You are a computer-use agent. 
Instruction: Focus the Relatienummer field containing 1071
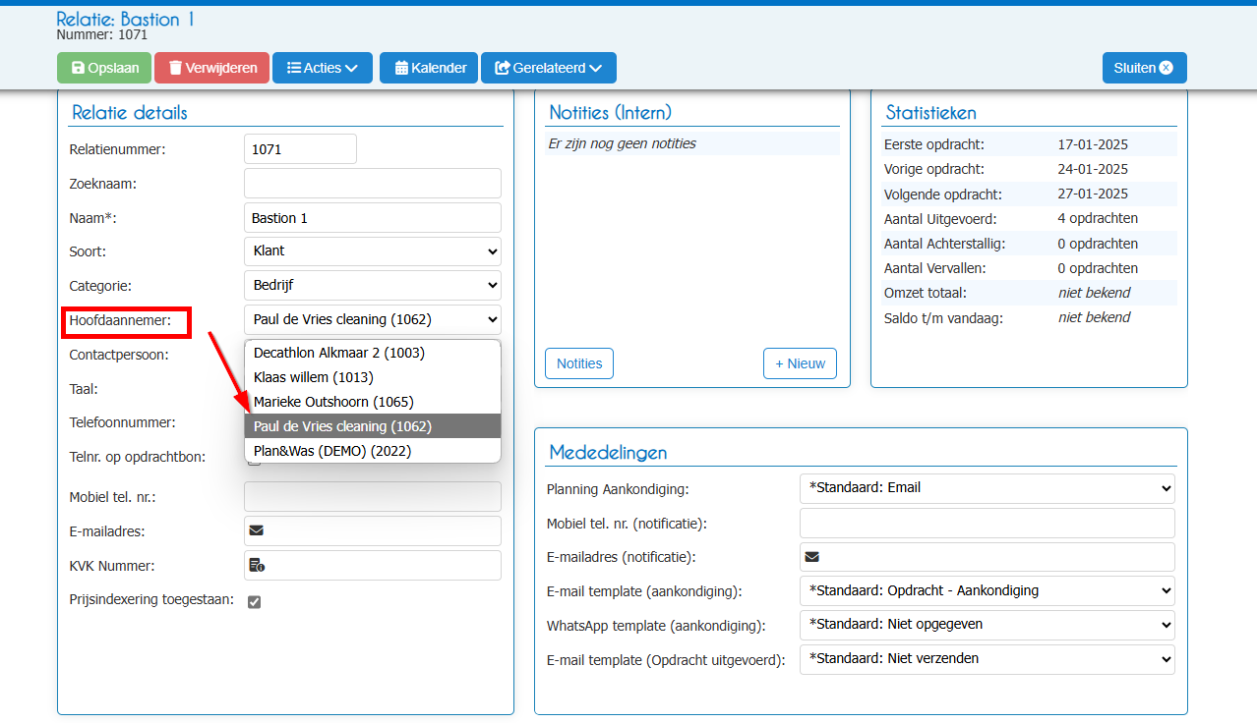pyautogui.click(x=300, y=149)
